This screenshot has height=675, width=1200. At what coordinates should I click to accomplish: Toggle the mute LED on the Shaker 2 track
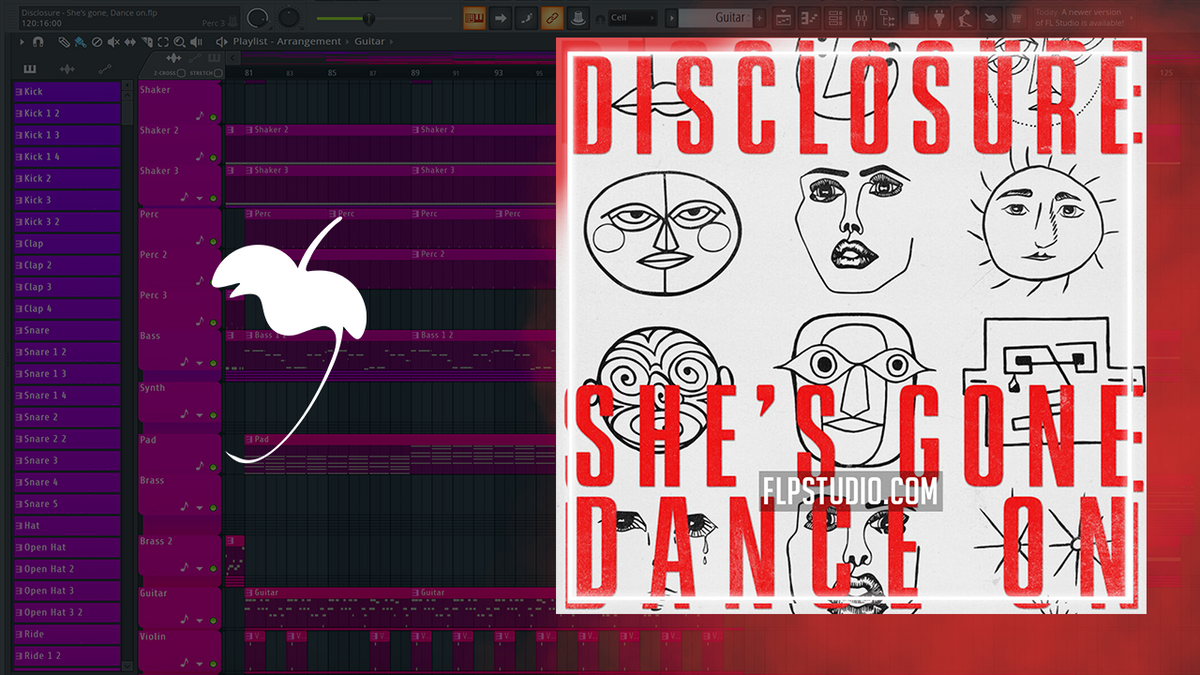213,157
